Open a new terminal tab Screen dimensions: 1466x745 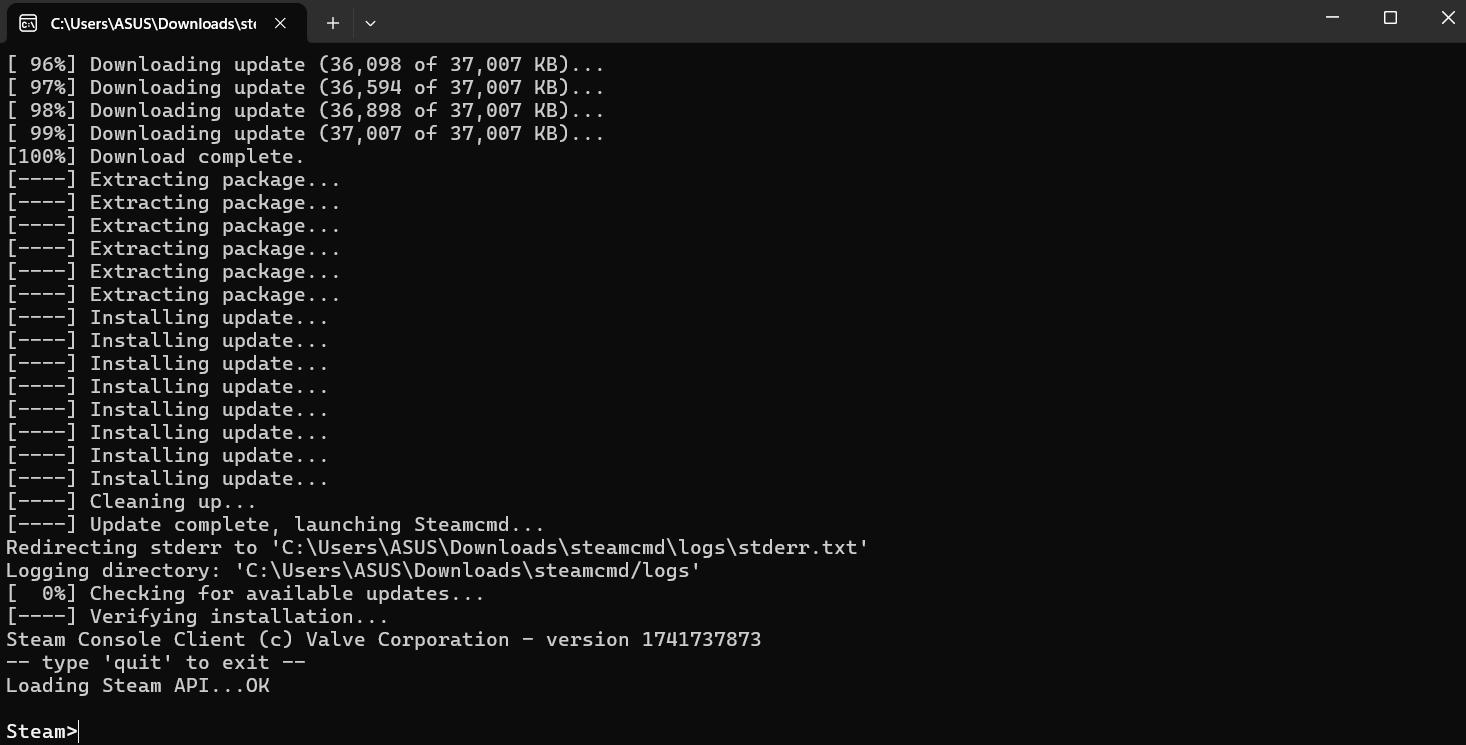coord(333,23)
